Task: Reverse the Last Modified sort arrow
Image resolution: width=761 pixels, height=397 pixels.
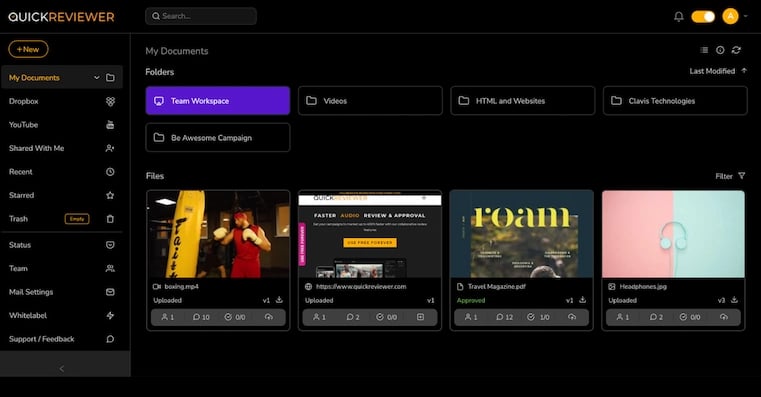Action: (744, 71)
